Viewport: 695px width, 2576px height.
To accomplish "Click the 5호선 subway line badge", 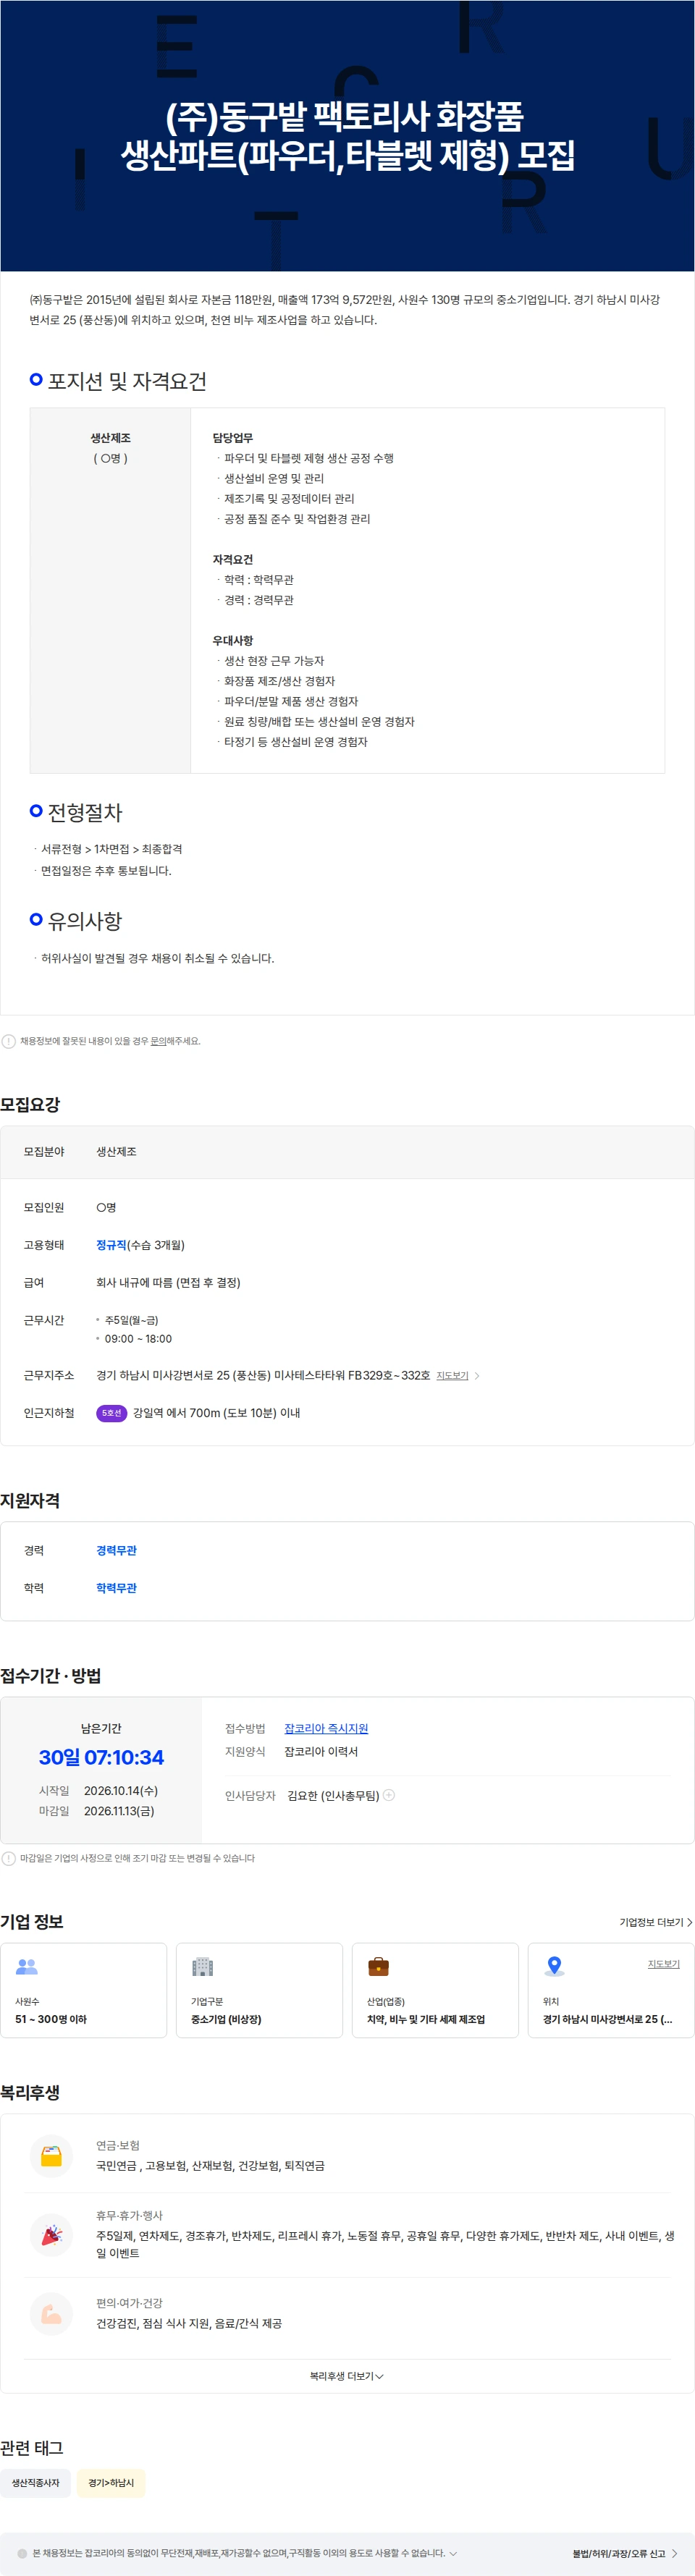I will pos(111,1412).
